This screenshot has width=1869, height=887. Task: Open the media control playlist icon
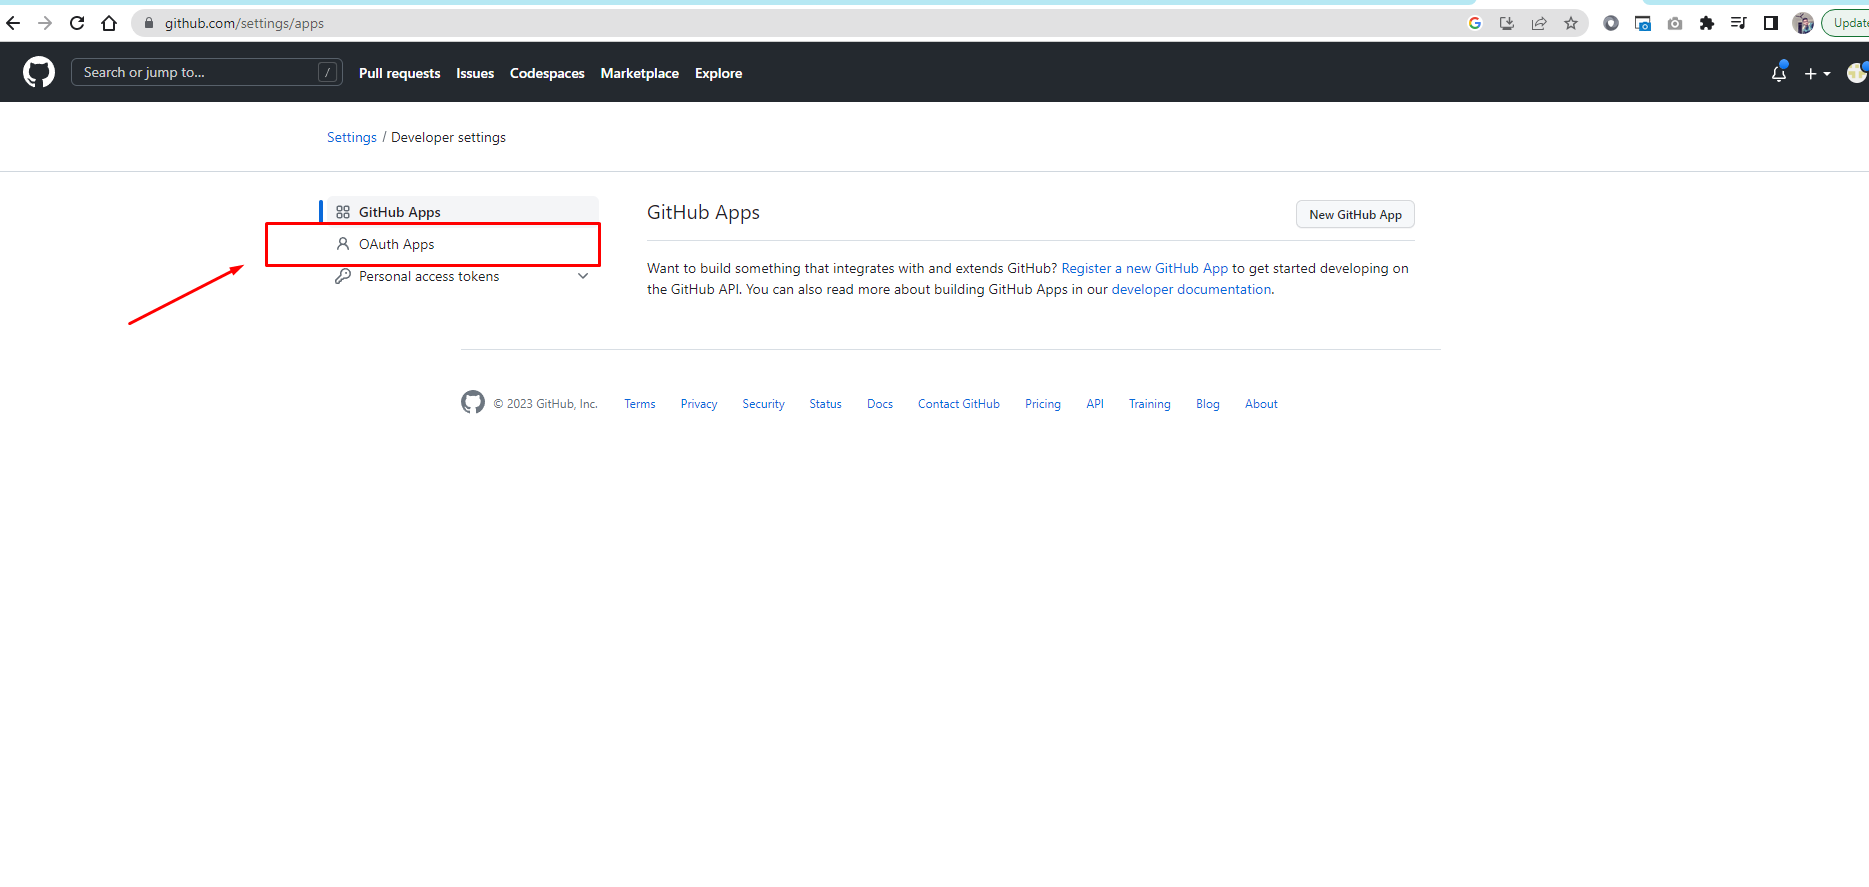tap(1739, 23)
